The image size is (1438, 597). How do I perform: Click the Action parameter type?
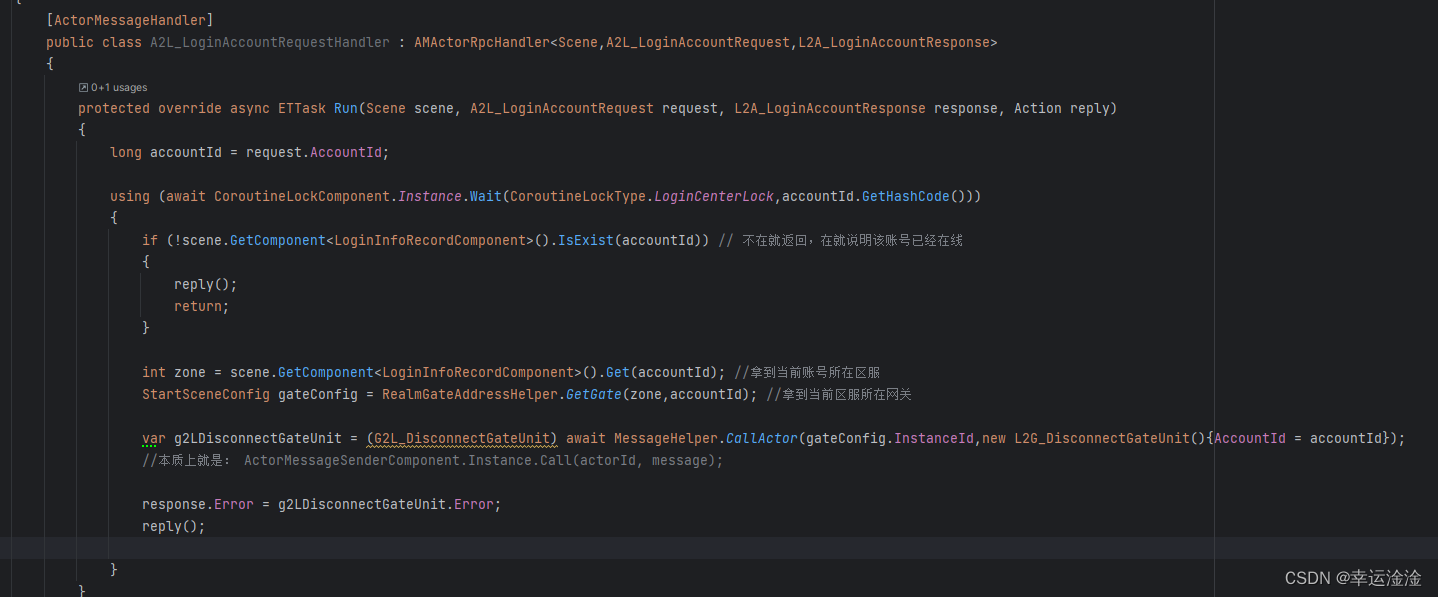click(1038, 108)
